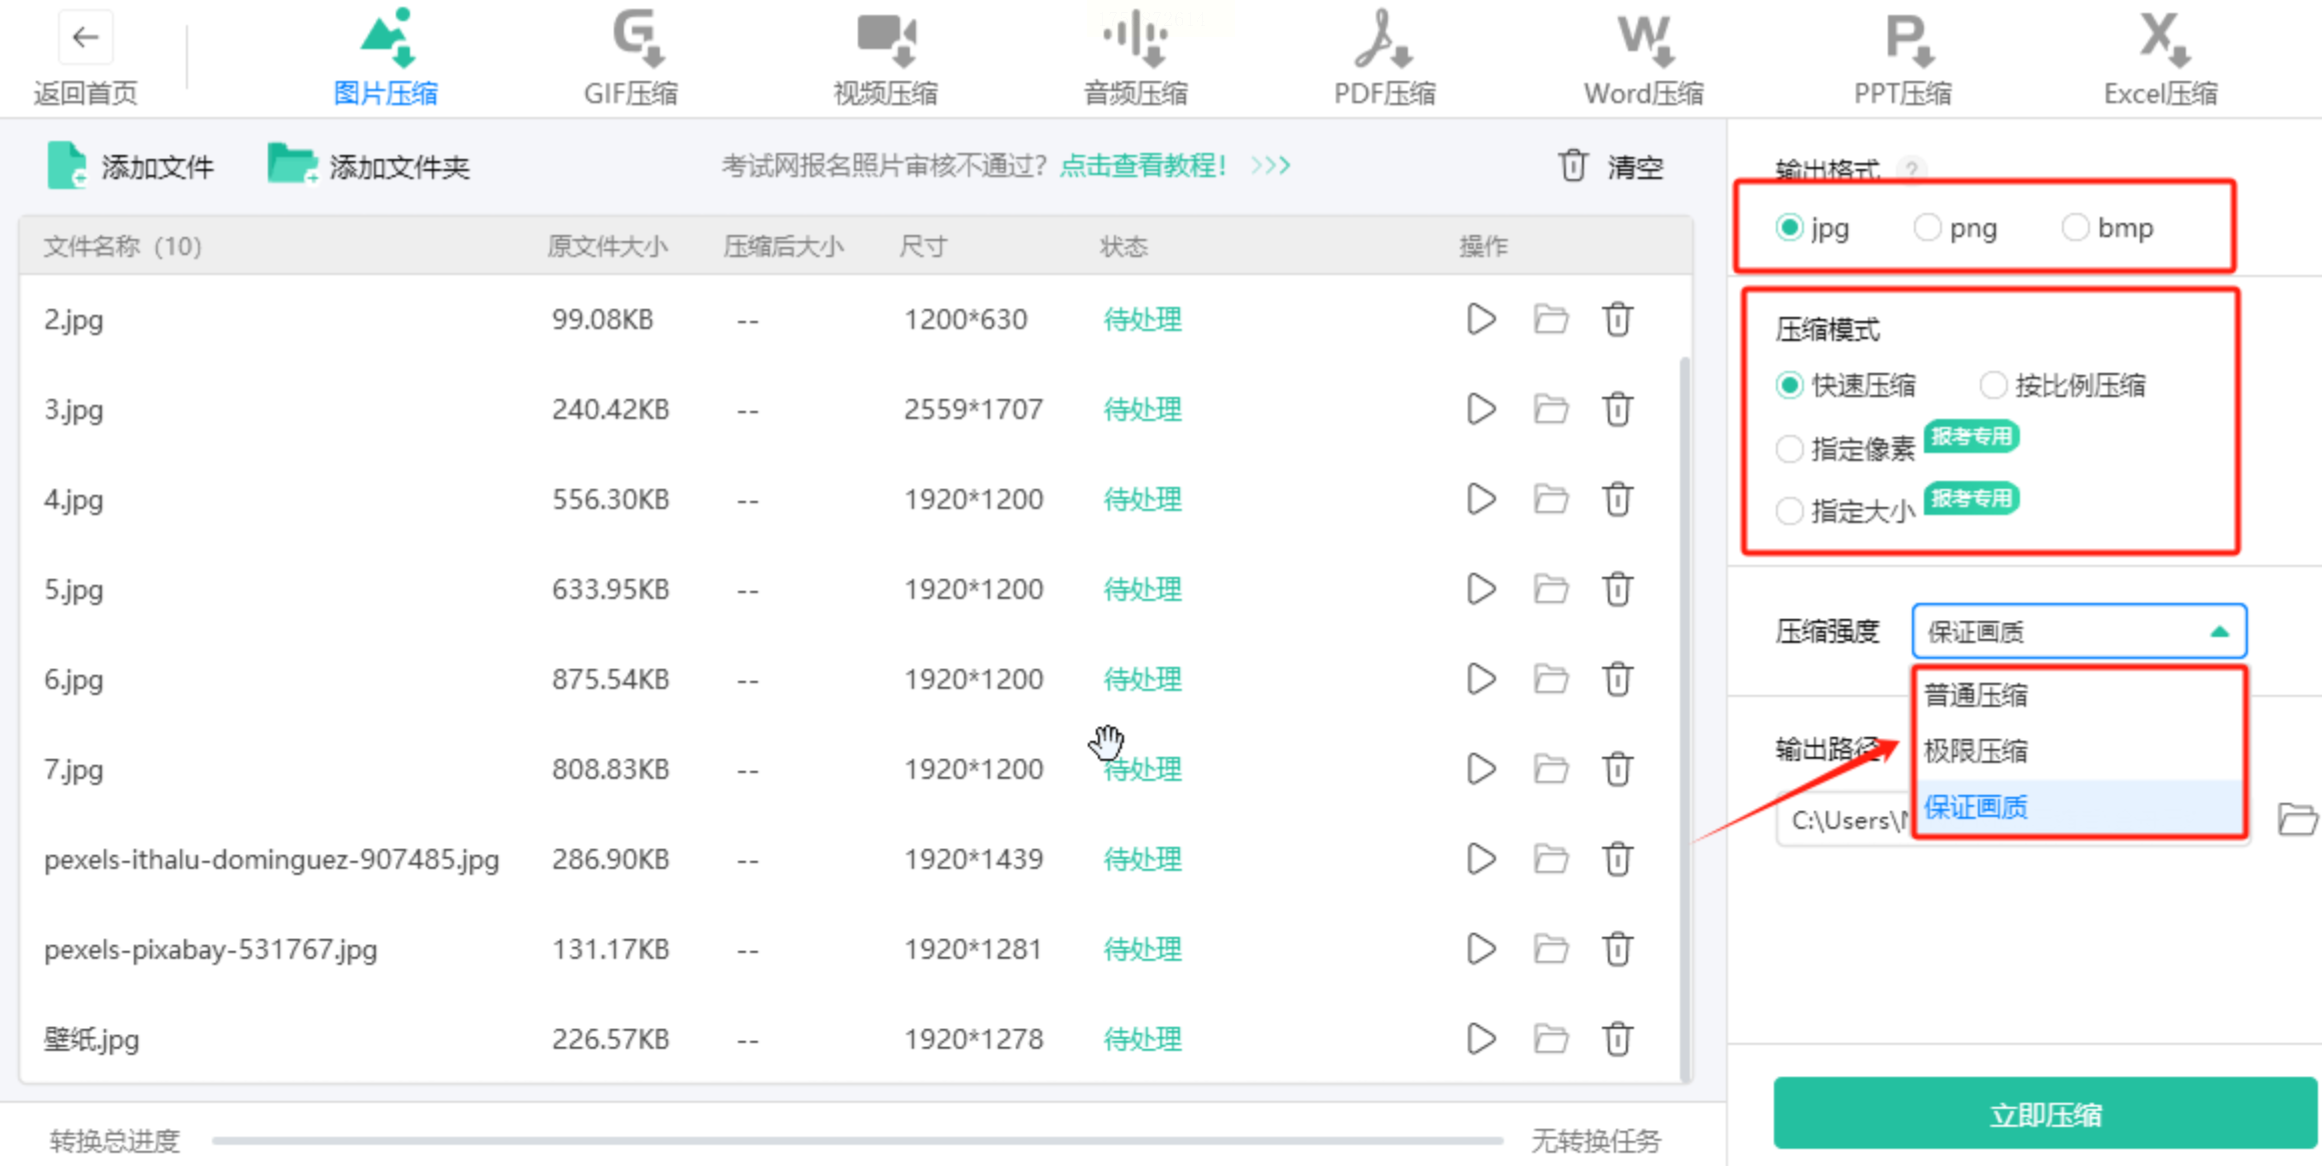The image size is (2322, 1166).
Task: Click the clear-all trash icon
Action: point(1573,166)
